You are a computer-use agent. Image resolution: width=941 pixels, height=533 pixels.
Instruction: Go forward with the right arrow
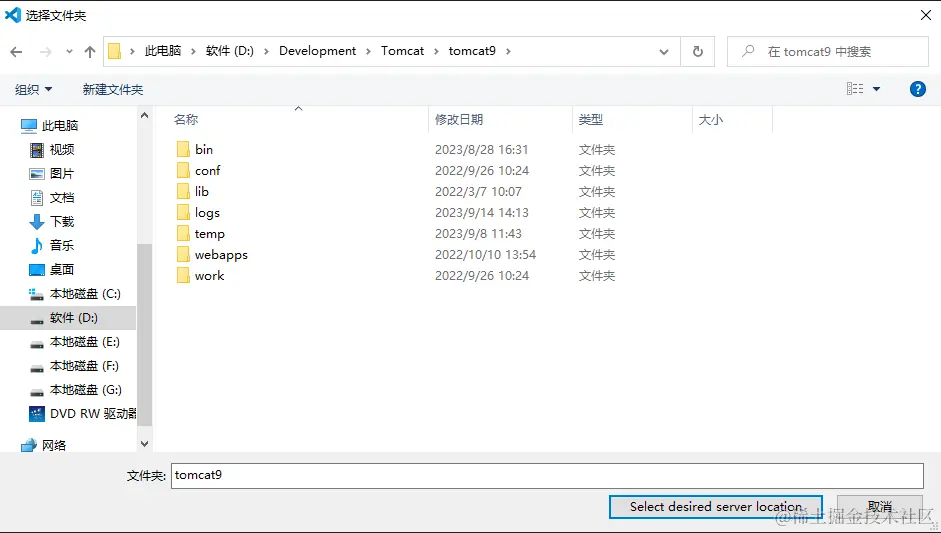tap(46, 52)
